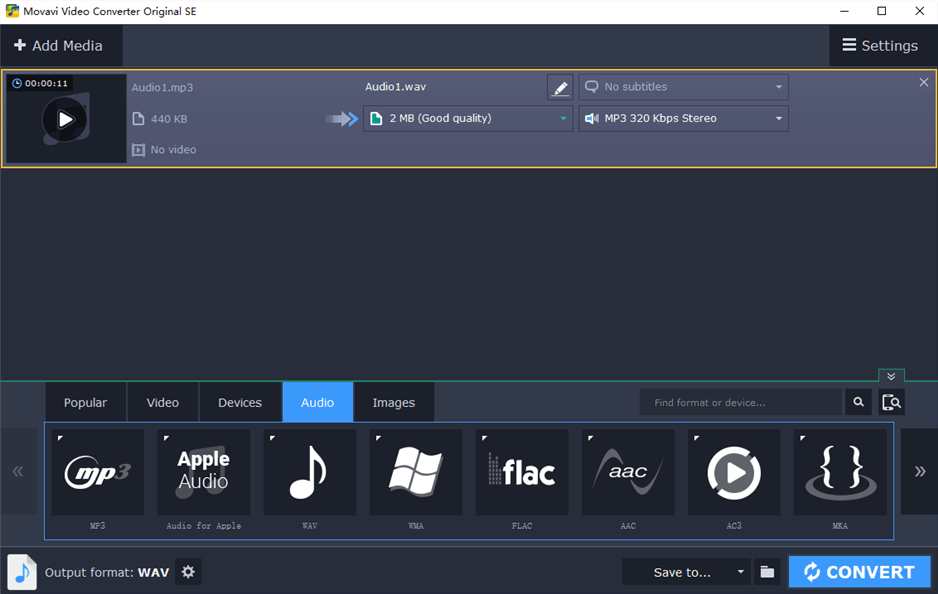
Task: Open output folder via folder icon
Action: point(767,572)
